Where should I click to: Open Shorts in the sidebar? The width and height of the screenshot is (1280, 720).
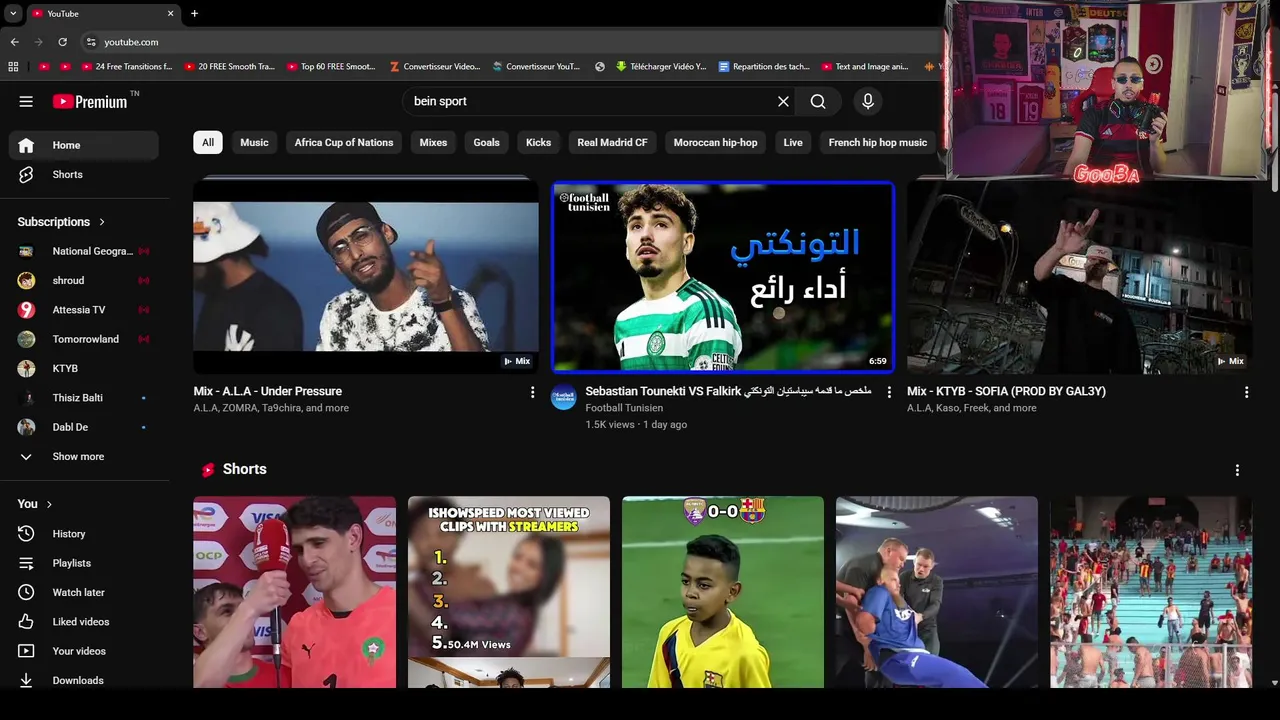click(83, 174)
